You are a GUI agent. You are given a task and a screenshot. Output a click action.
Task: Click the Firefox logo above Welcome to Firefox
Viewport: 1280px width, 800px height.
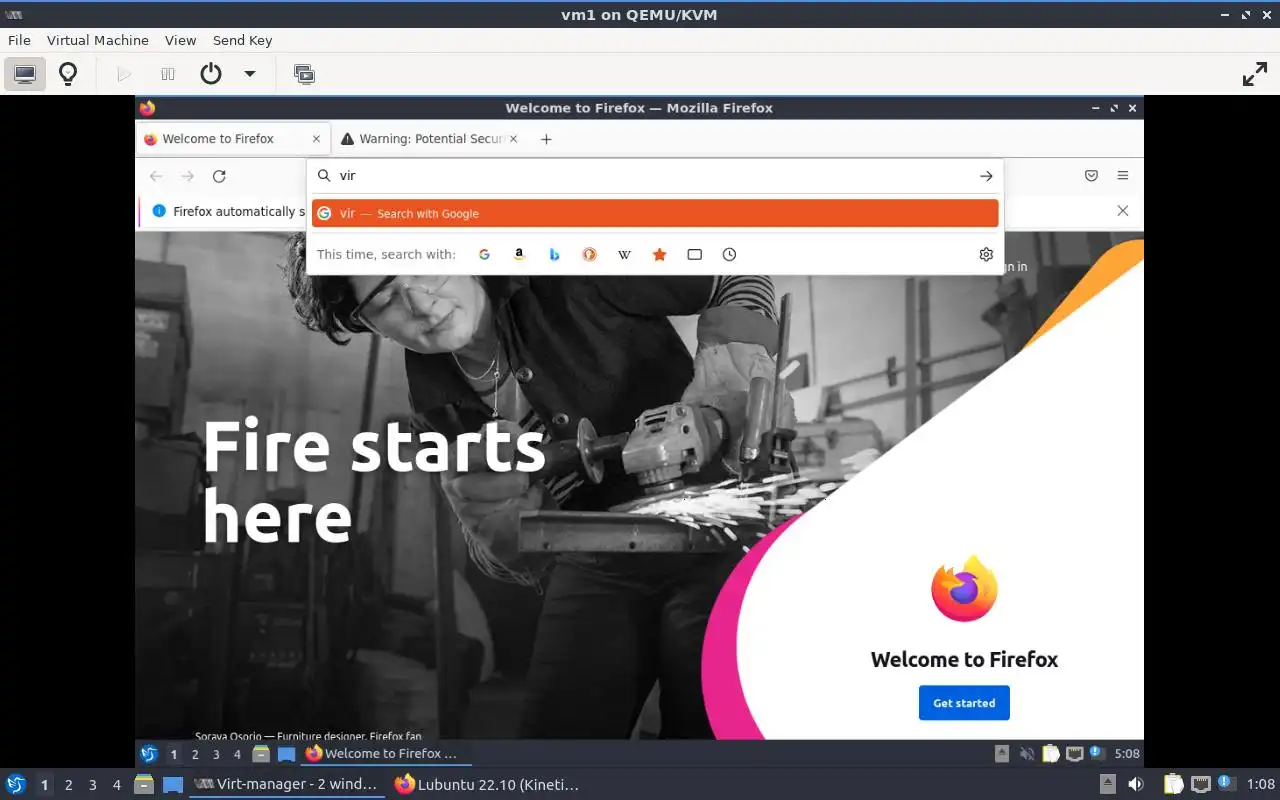pyautogui.click(x=964, y=590)
